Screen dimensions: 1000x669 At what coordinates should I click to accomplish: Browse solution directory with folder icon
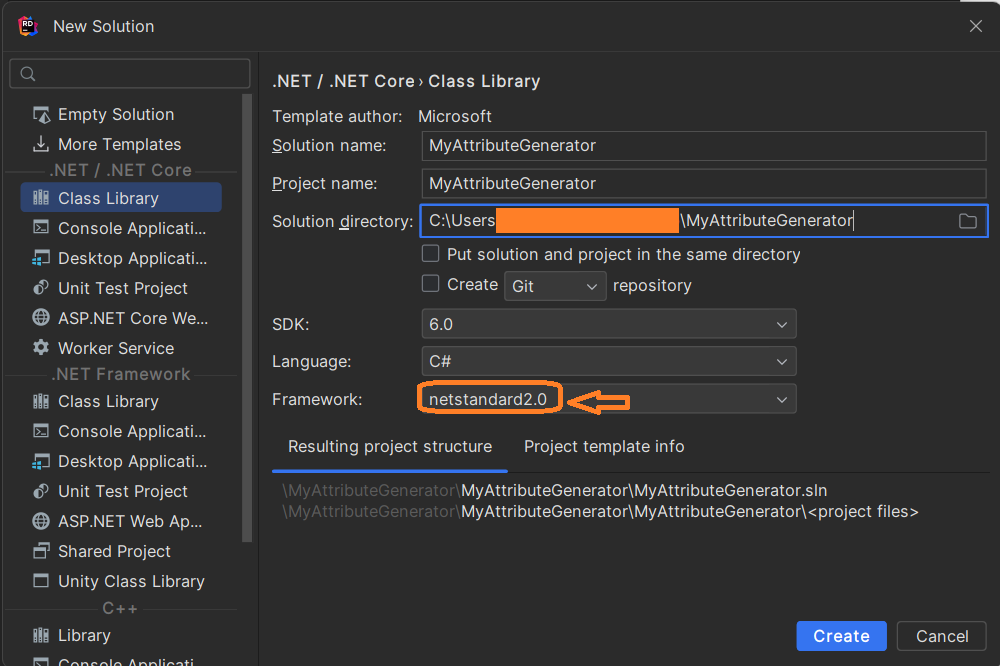pos(967,221)
